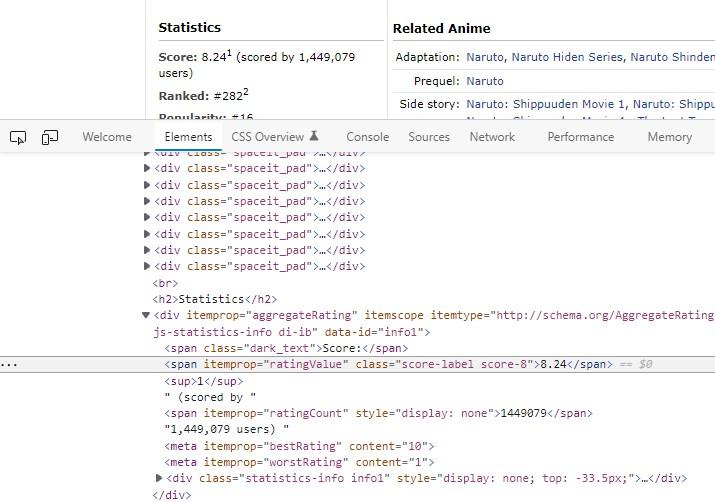Click the Related Anime heading
The height and width of the screenshot is (502, 715).
441,28
